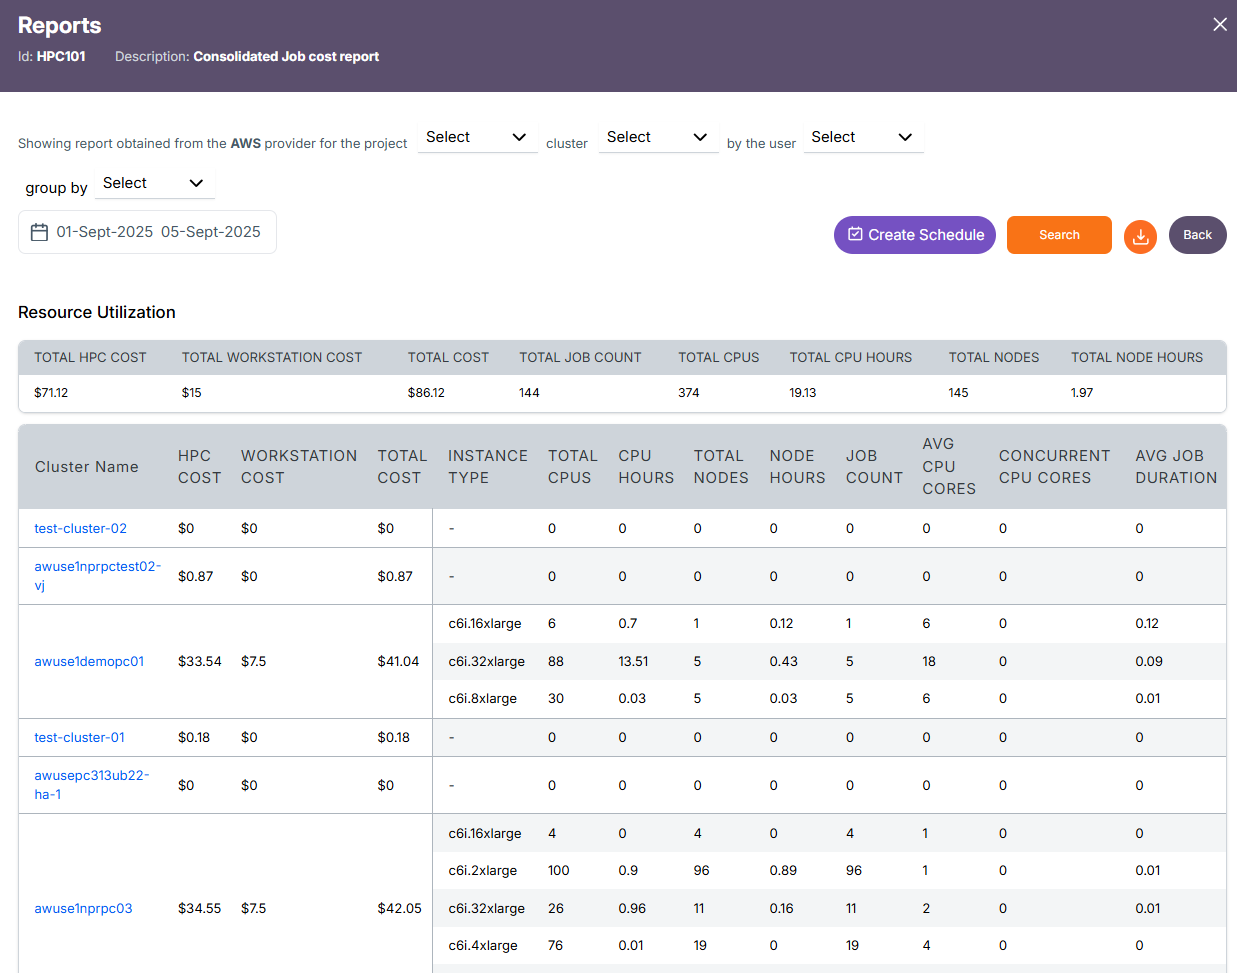Click the c6i.8xlarge instance type cell
The image size is (1237, 973).
pos(482,698)
